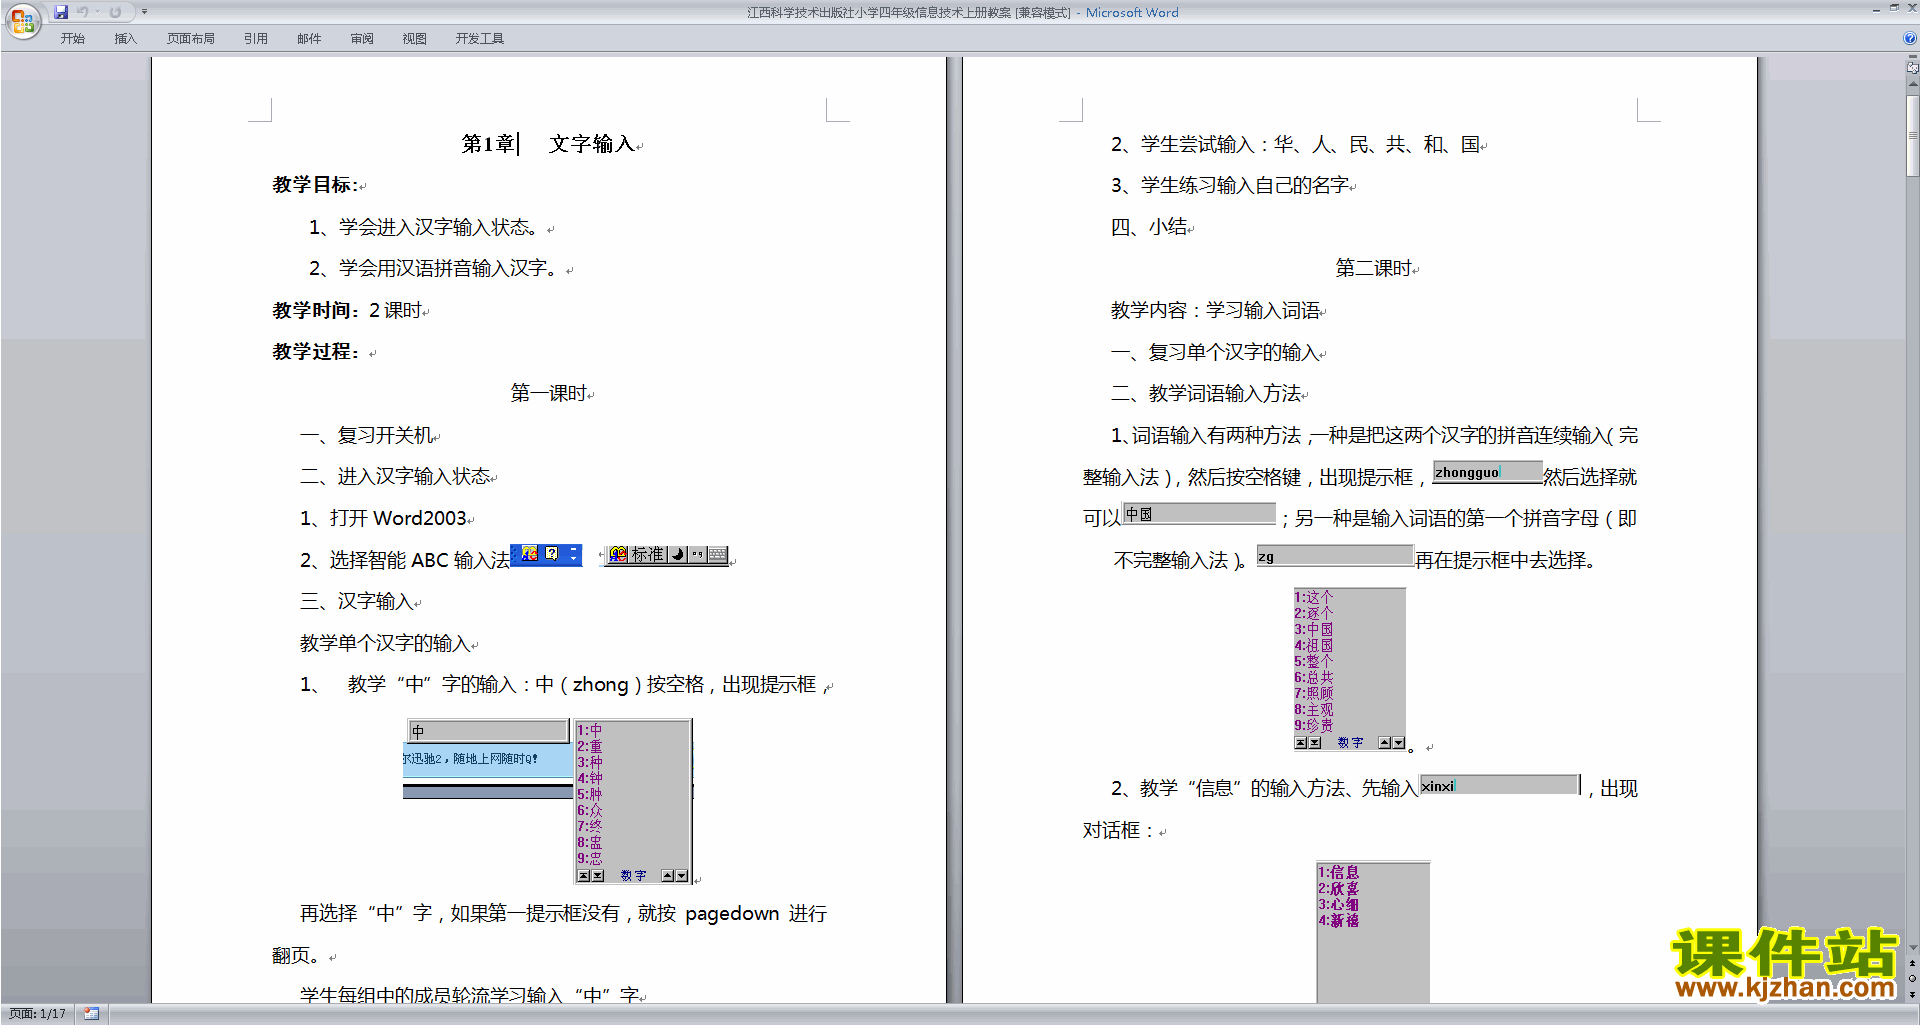Click the vertical scrollbar thumb
The width and height of the screenshot is (1920, 1025).
click(x=1912, y=136)
